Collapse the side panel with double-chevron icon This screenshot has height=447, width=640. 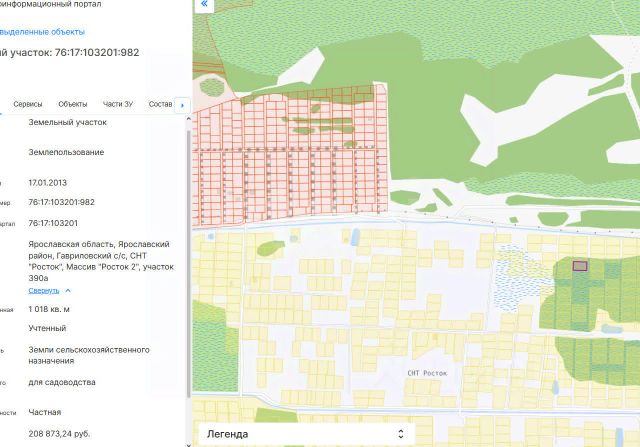click(204, 5)
